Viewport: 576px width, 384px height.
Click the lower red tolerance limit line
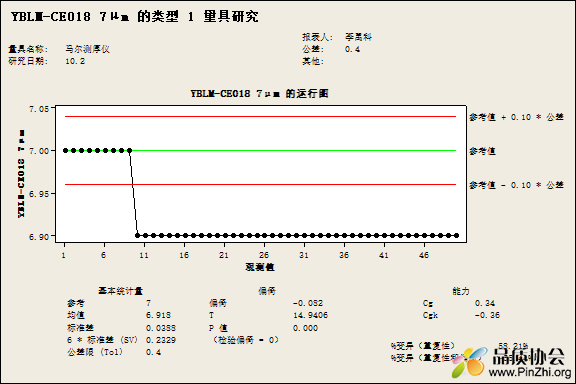[x=260, y=184]
